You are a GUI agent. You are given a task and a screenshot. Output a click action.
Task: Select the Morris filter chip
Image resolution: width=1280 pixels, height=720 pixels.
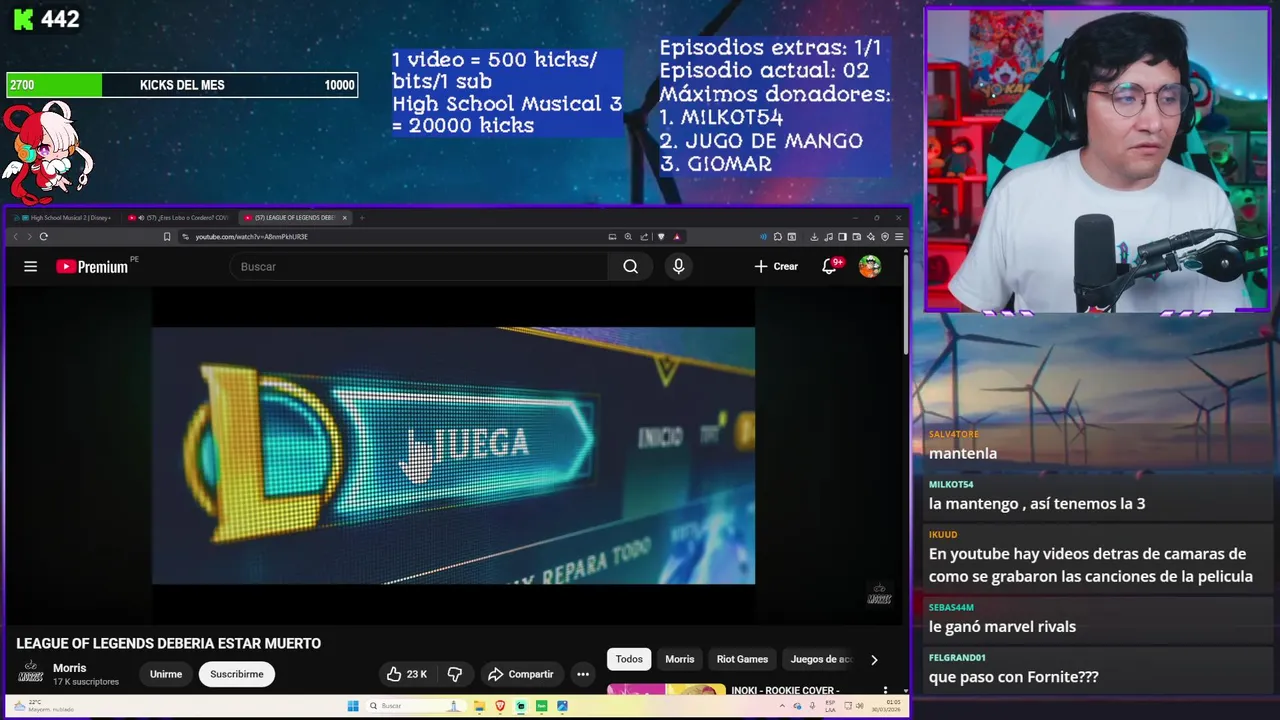point(680,659)
